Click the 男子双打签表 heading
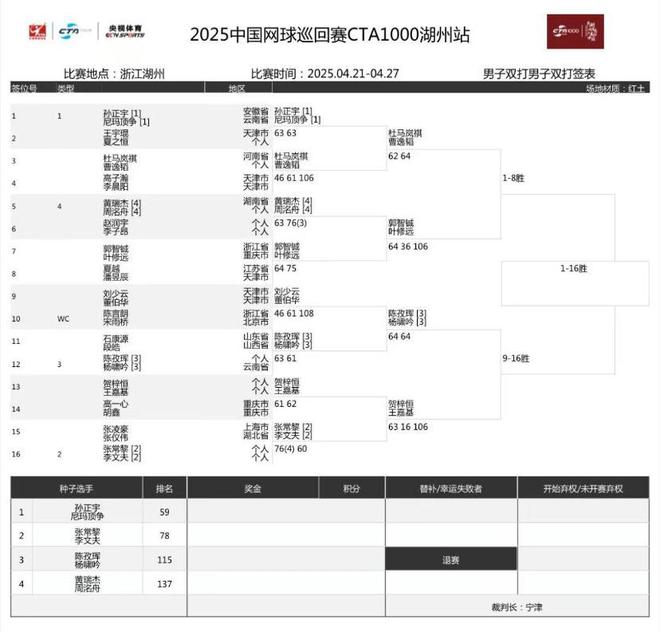660x632 pixels. (x=539, y=74)
